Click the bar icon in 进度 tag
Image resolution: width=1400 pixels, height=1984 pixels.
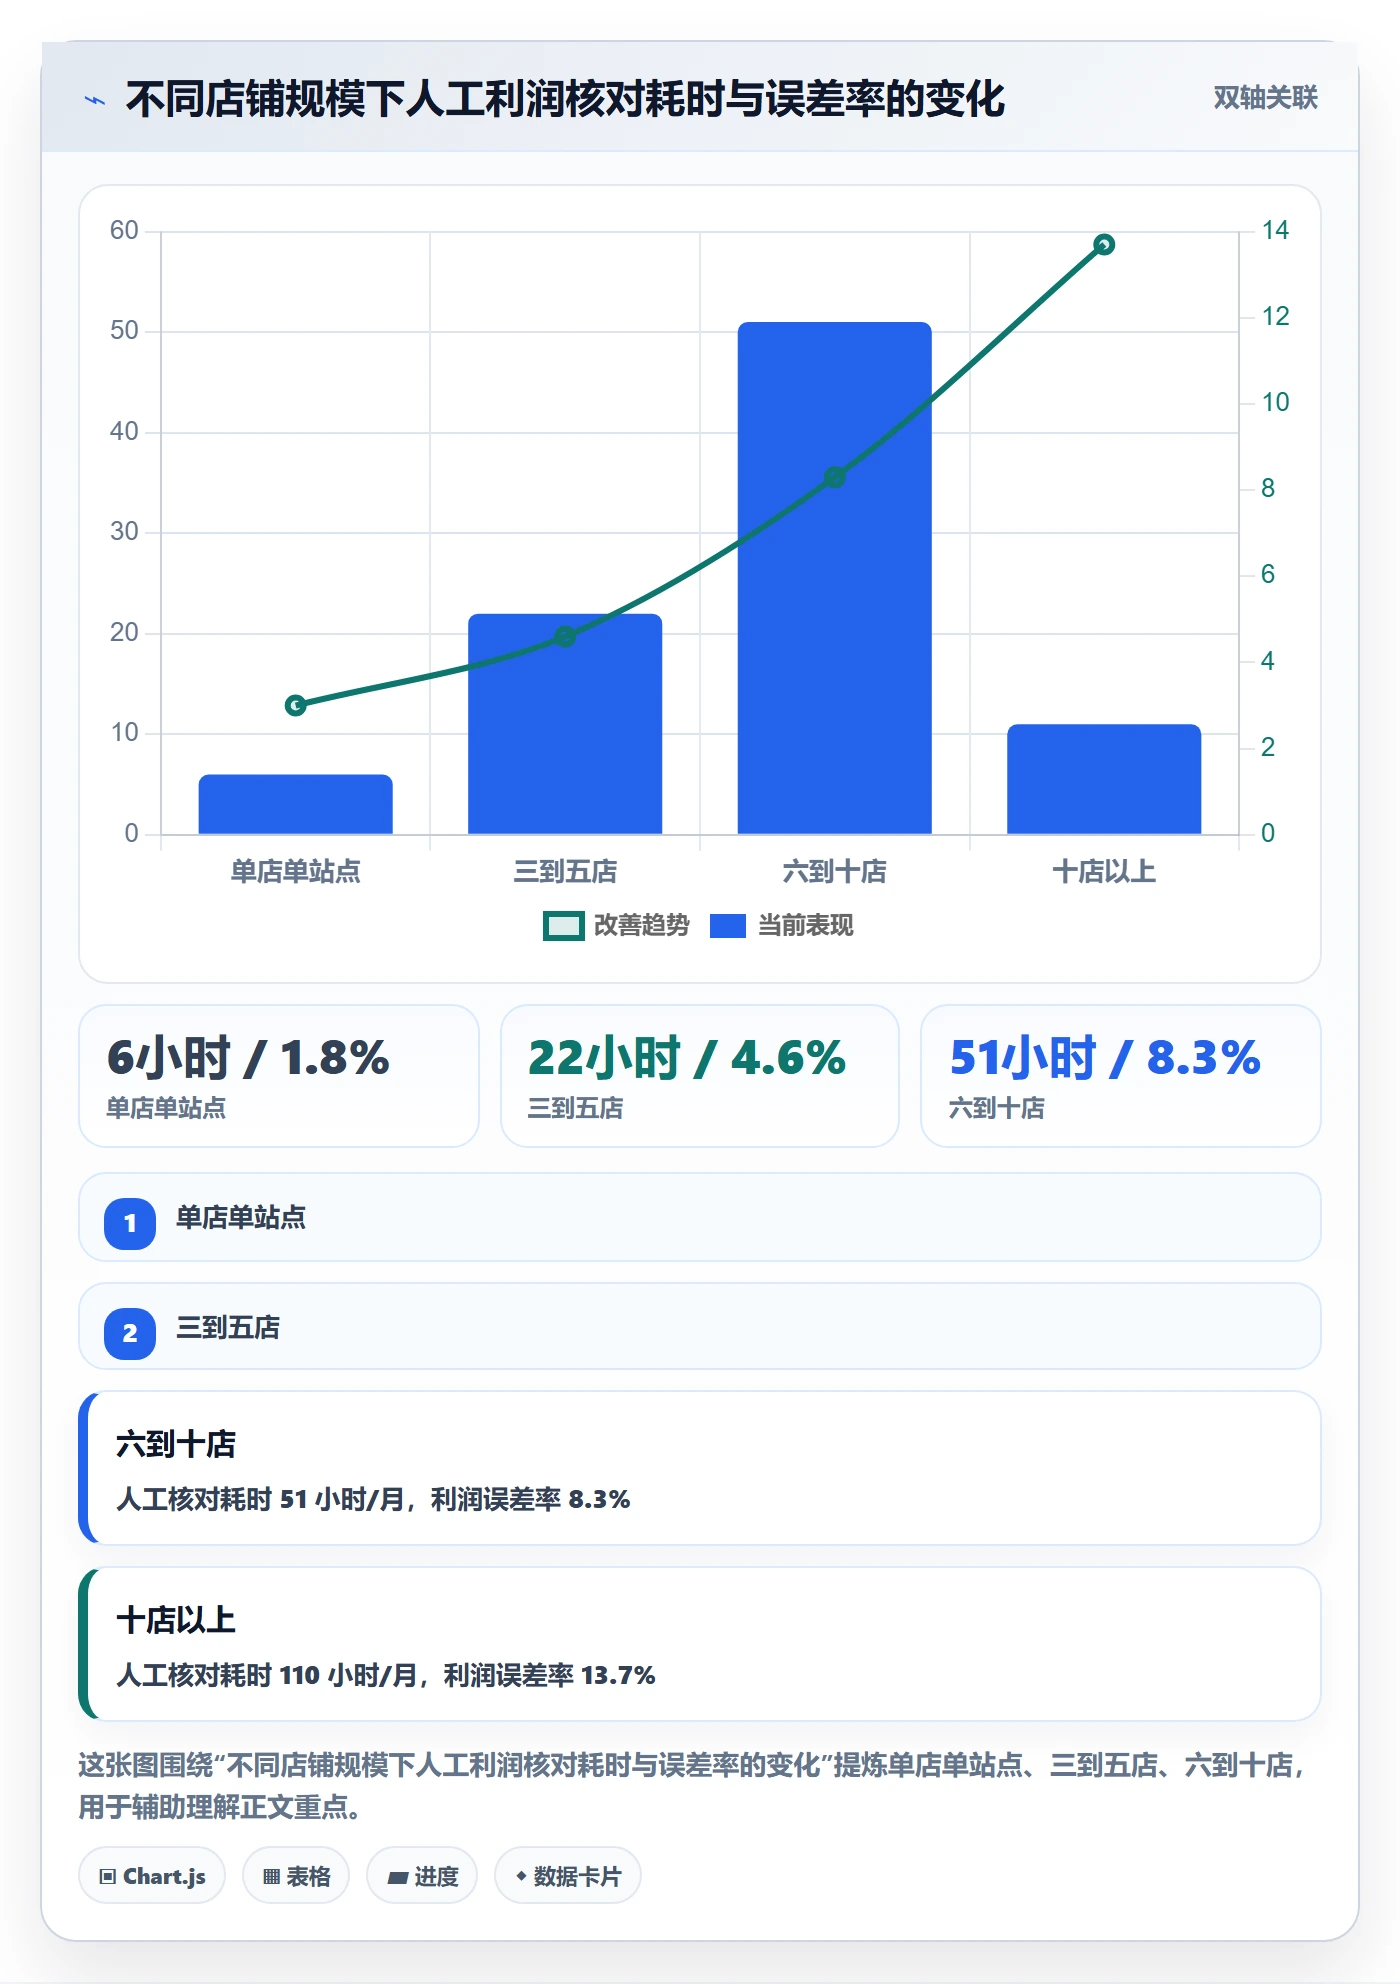pyautogui.click(x=397, y=1878)
